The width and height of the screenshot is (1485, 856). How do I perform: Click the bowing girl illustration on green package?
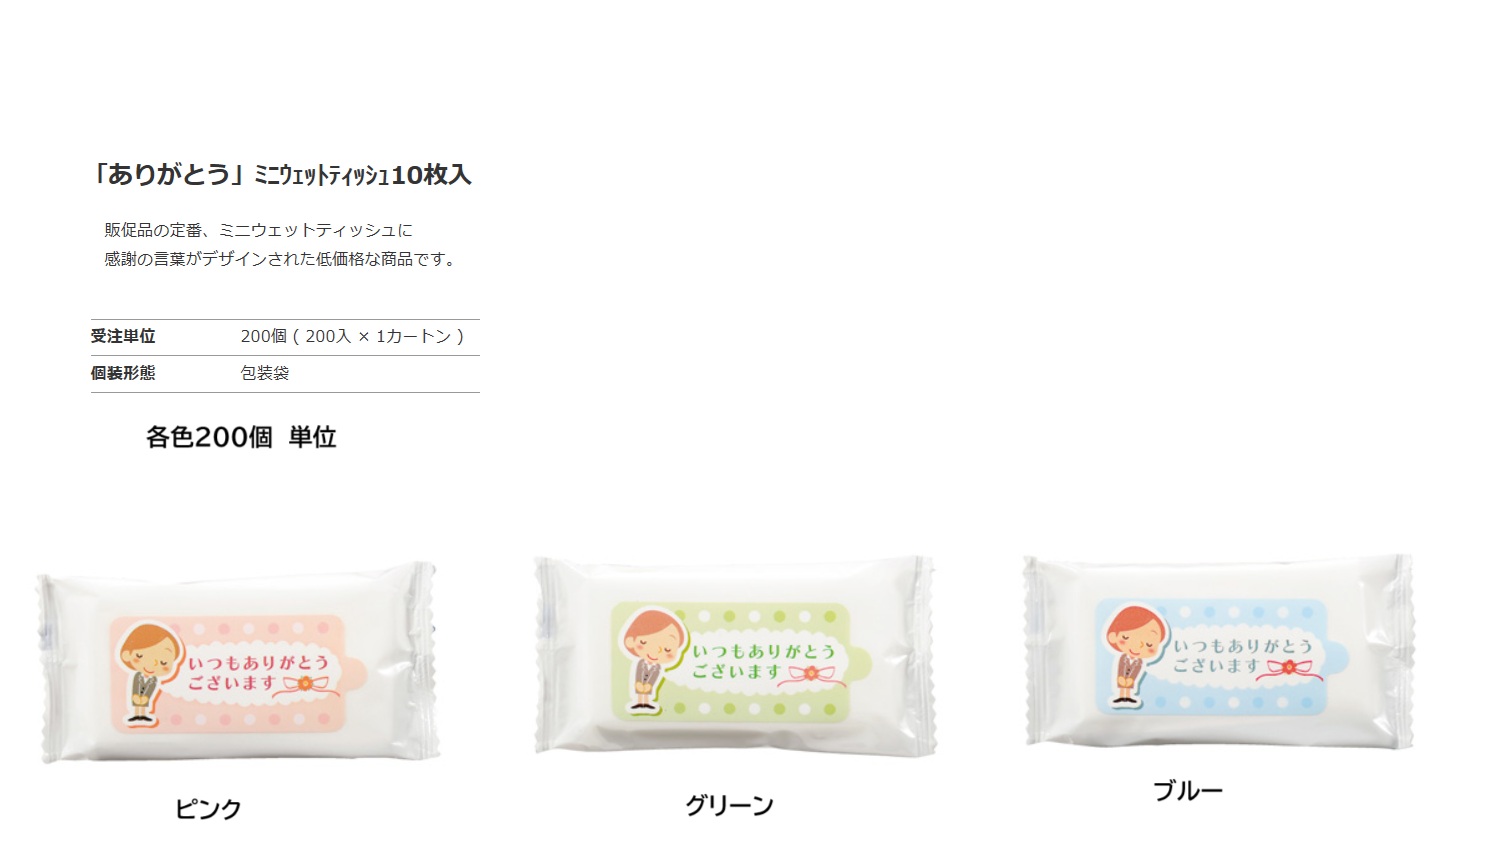click(650, 660)
